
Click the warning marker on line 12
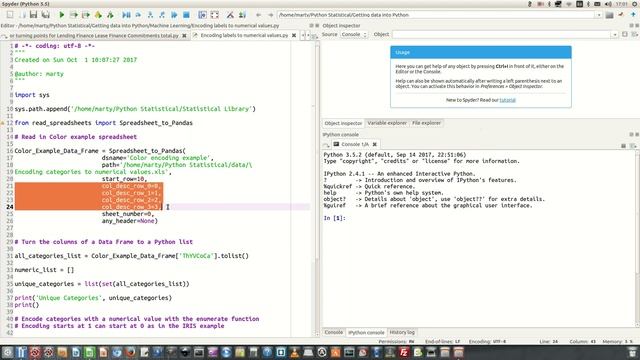tap(2, 123)
